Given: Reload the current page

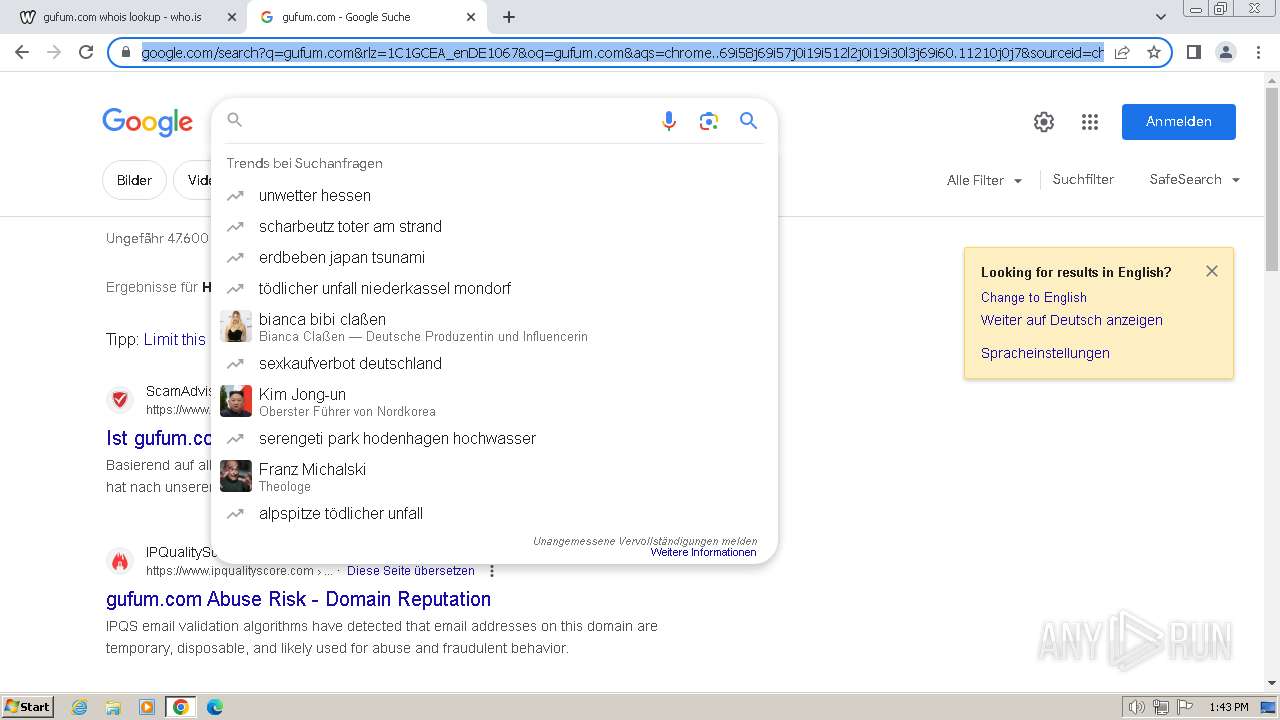Looking at the screenshot, I should click(86, 52).
